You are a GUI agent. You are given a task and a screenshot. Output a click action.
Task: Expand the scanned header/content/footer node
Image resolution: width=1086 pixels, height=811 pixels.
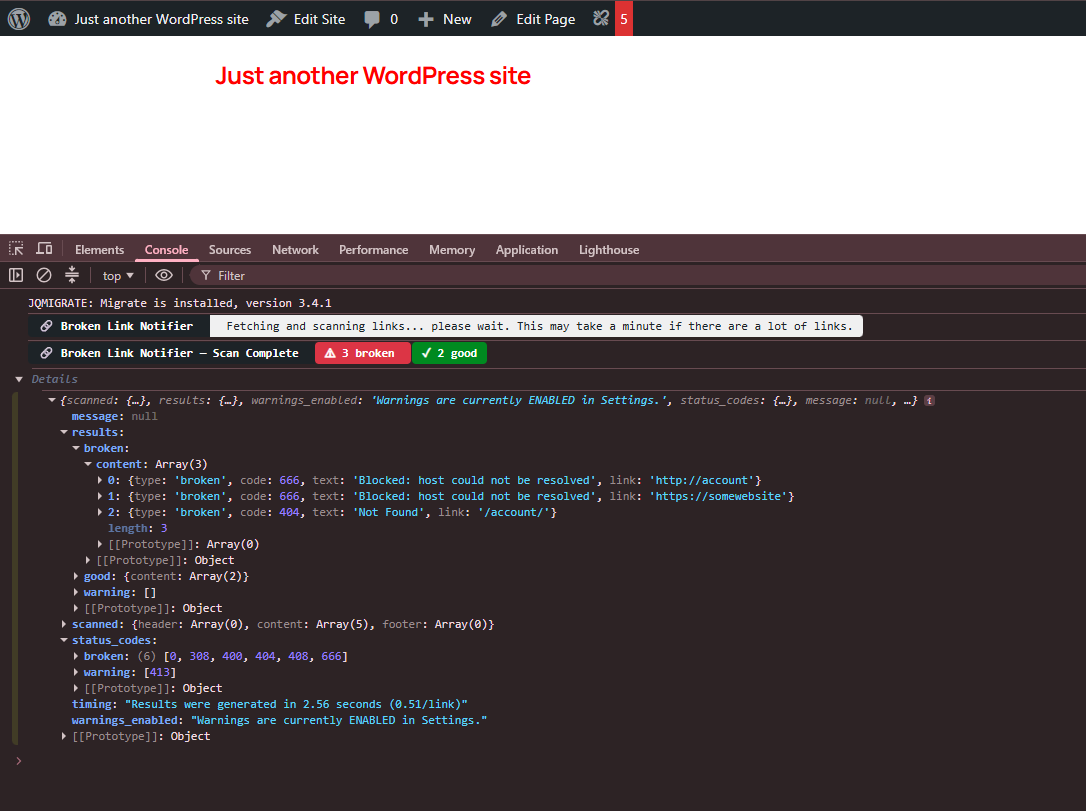tap(64, 624)
